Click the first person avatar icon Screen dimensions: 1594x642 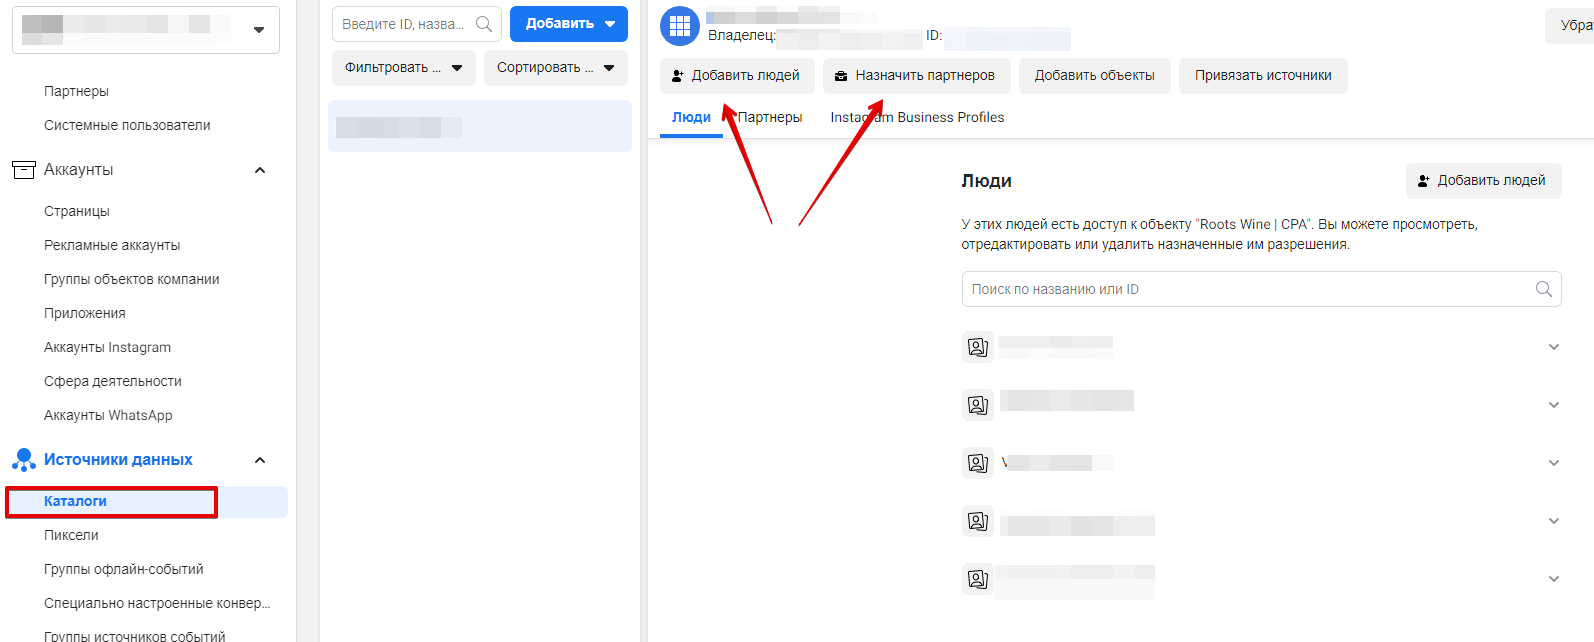tap(978, 347)
